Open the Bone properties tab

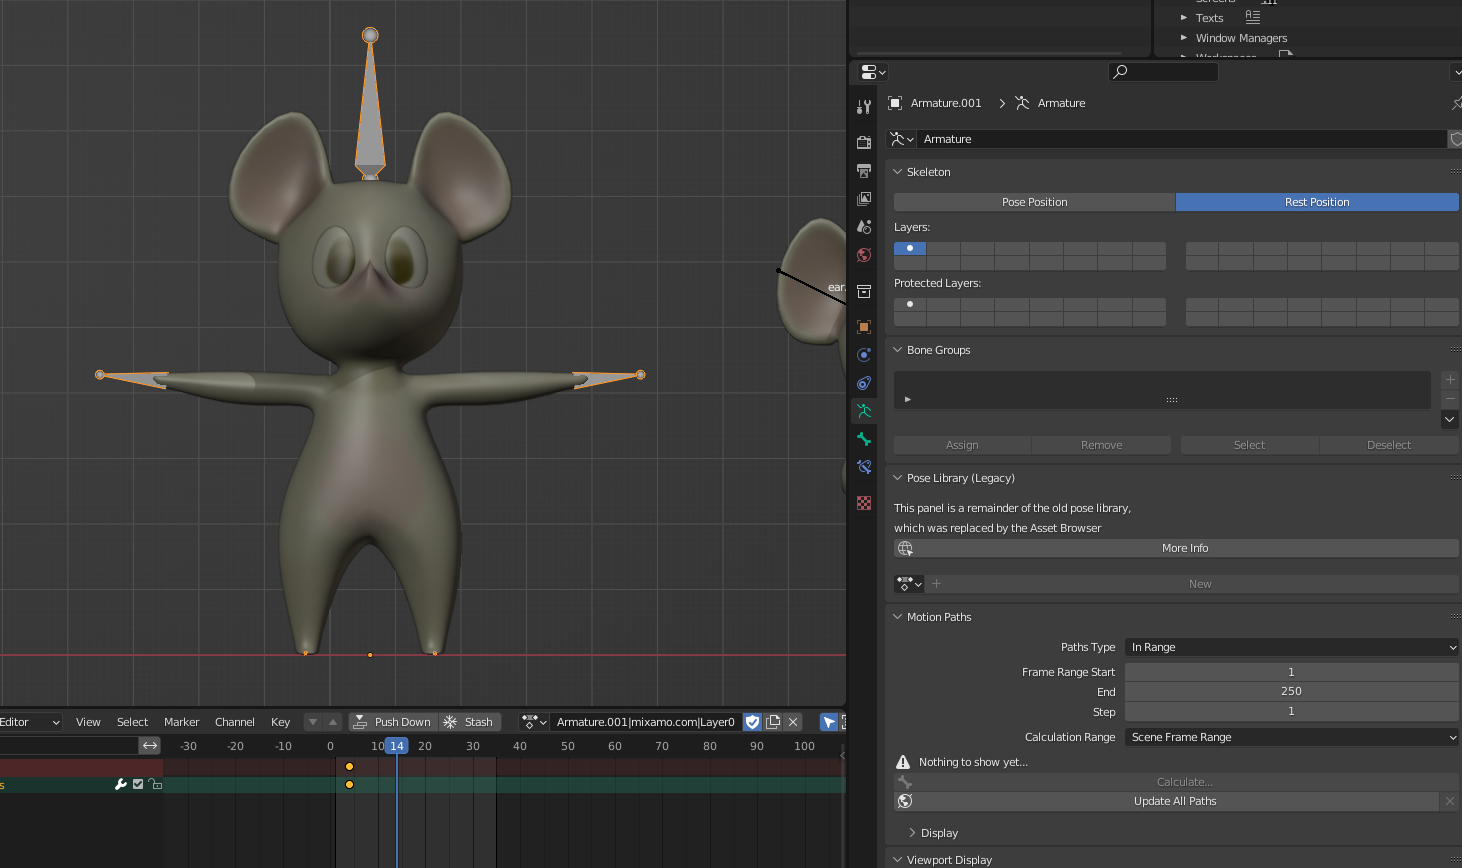point(864,439)
